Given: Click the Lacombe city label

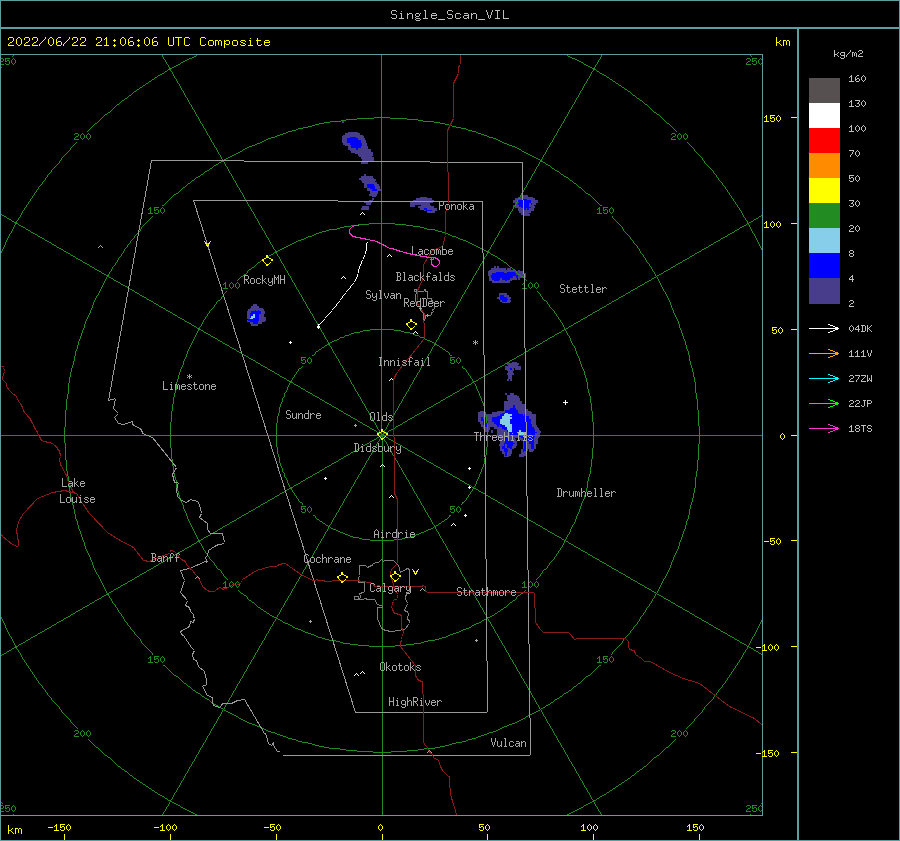Looking at the screenshot, I should pyautogui.click(x=432, y=251).
